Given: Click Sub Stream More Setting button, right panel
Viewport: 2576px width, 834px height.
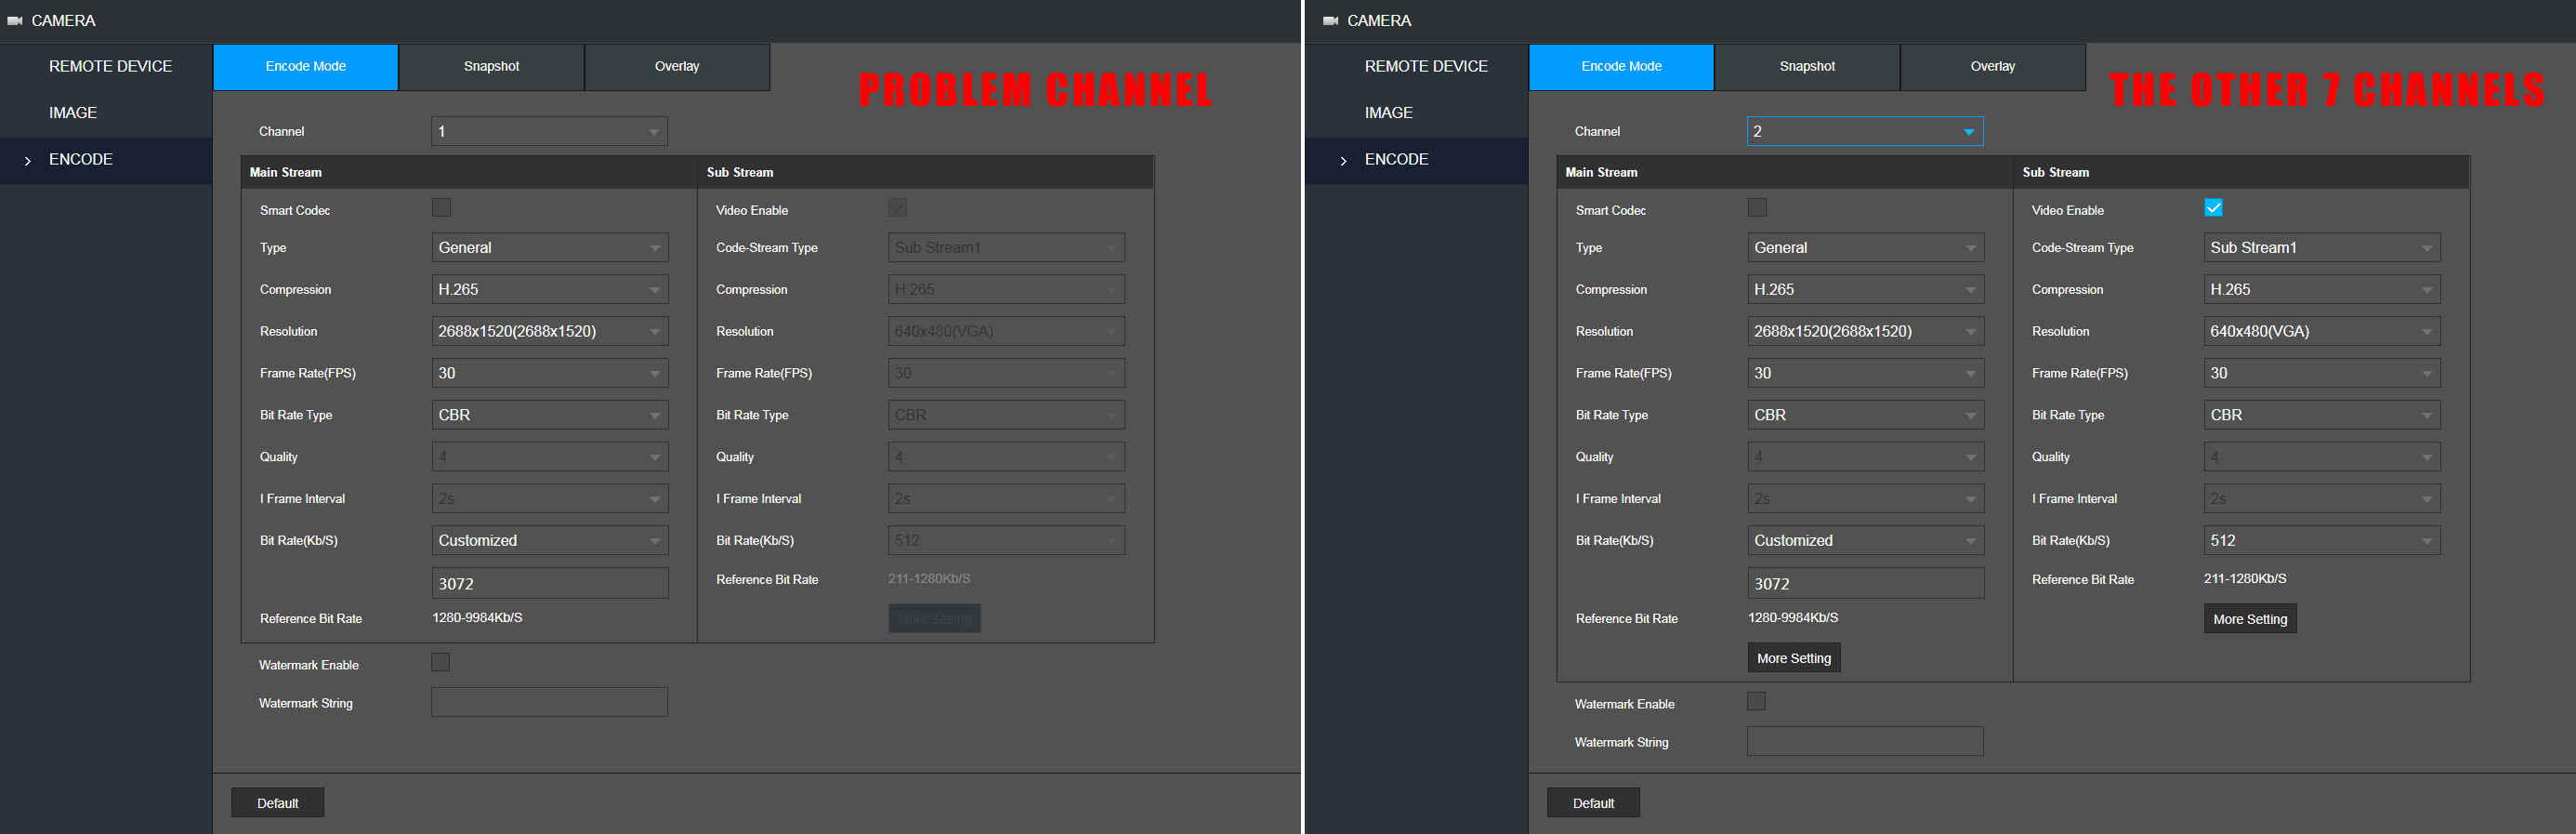Looking at the screenshot, I should [2251, 619].
